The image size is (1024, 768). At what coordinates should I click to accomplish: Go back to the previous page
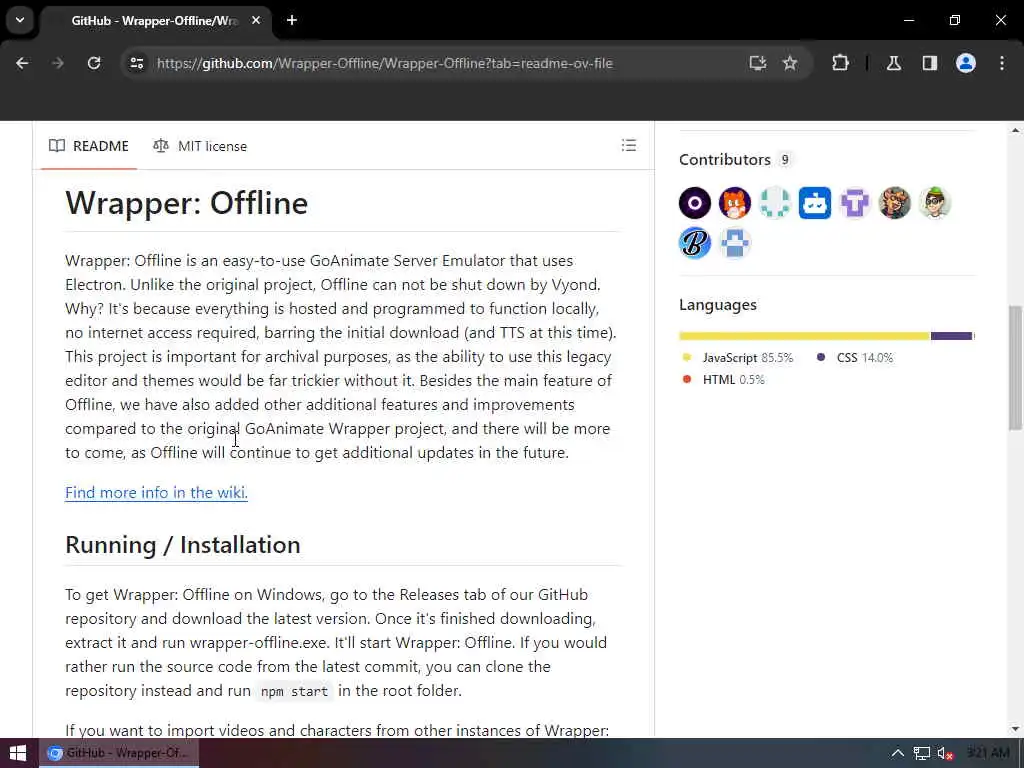(22, 63)
